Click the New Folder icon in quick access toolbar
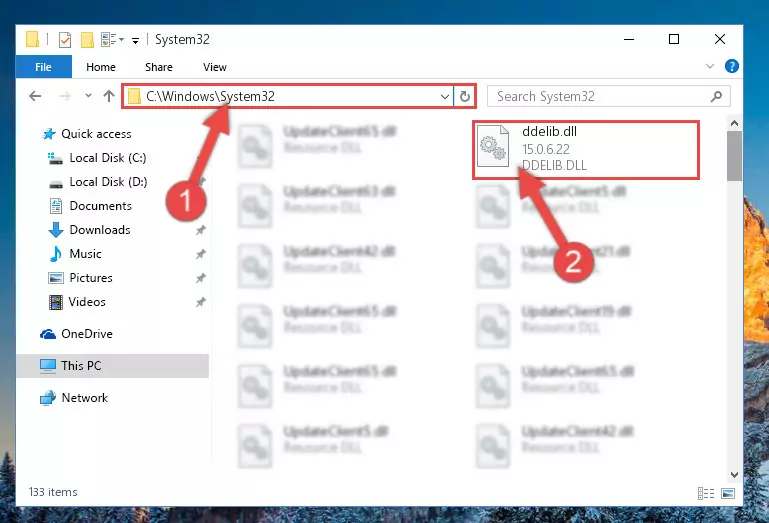The width and height of the screenshot is (769, 523). (x=87, y=39)
